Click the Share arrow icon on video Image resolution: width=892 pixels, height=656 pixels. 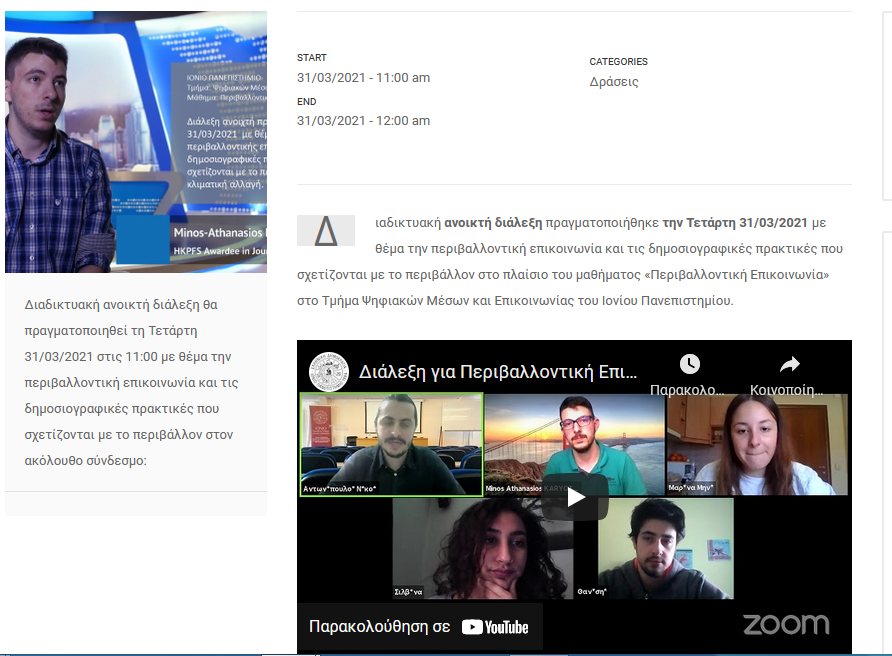(789, 364)
